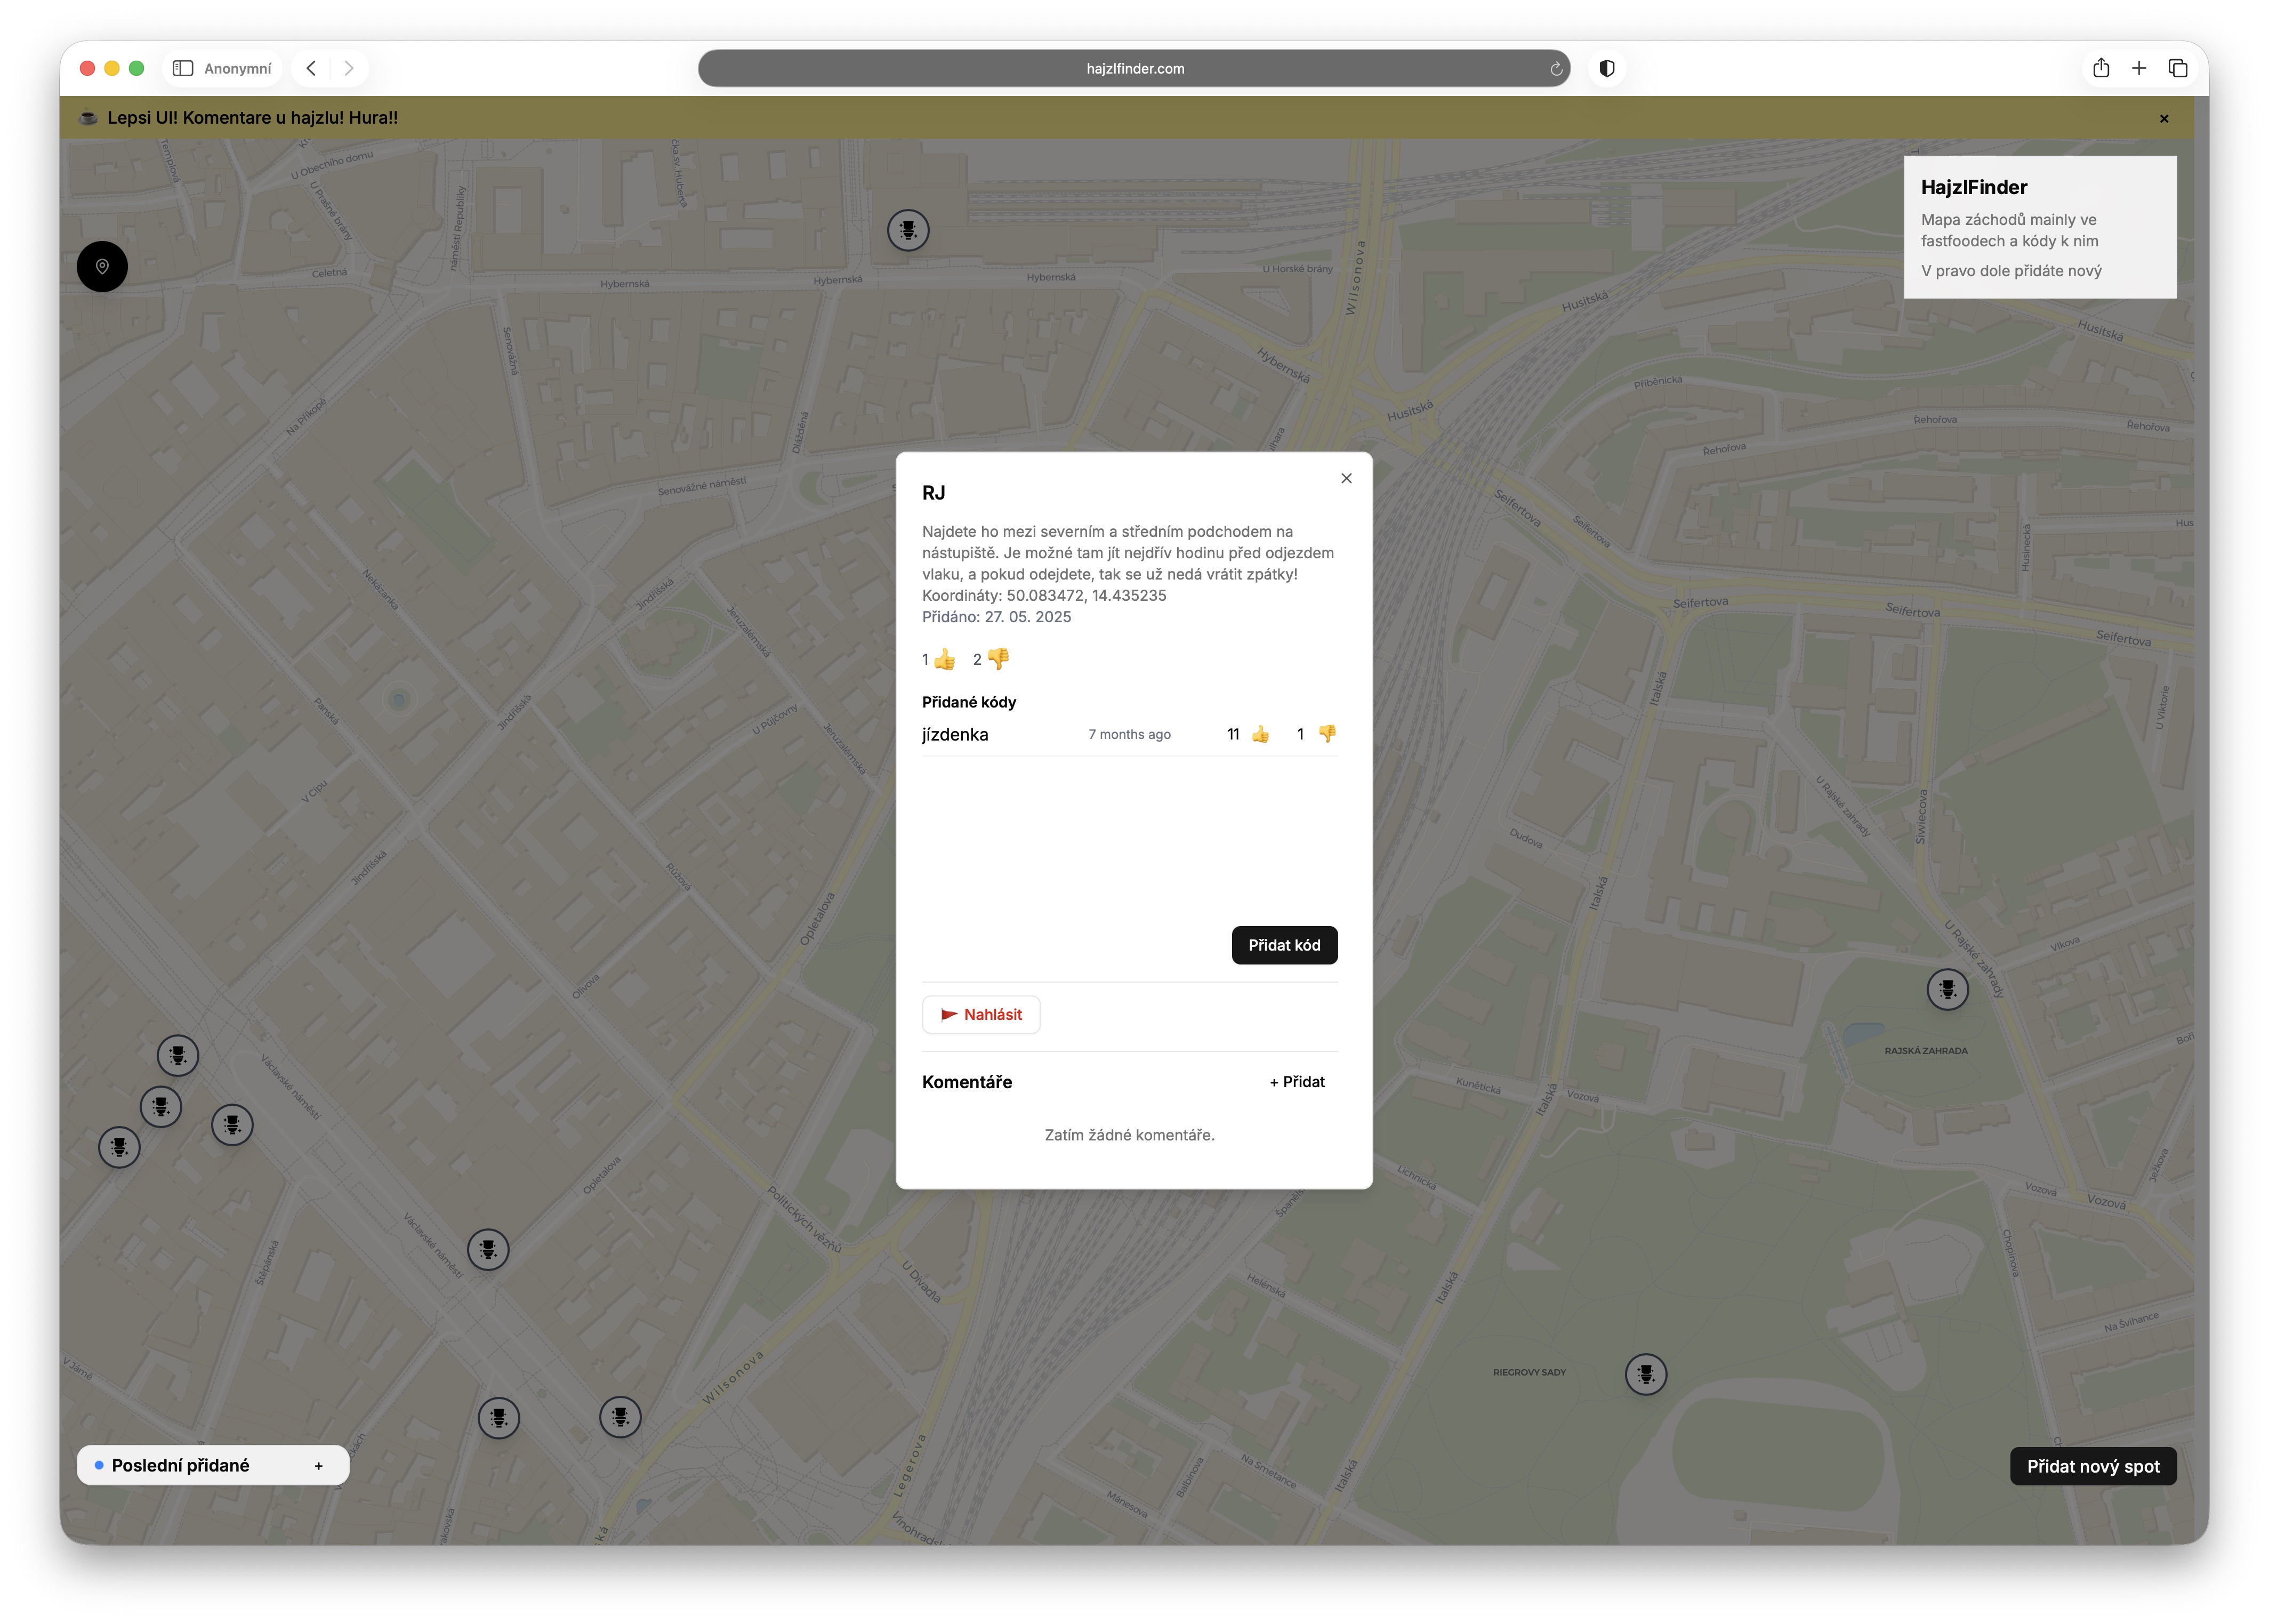This screenshot has height=1624, width=2269.
Task: Click the toilet marker near Riegrovy sady
Action: [1645, 1374]
